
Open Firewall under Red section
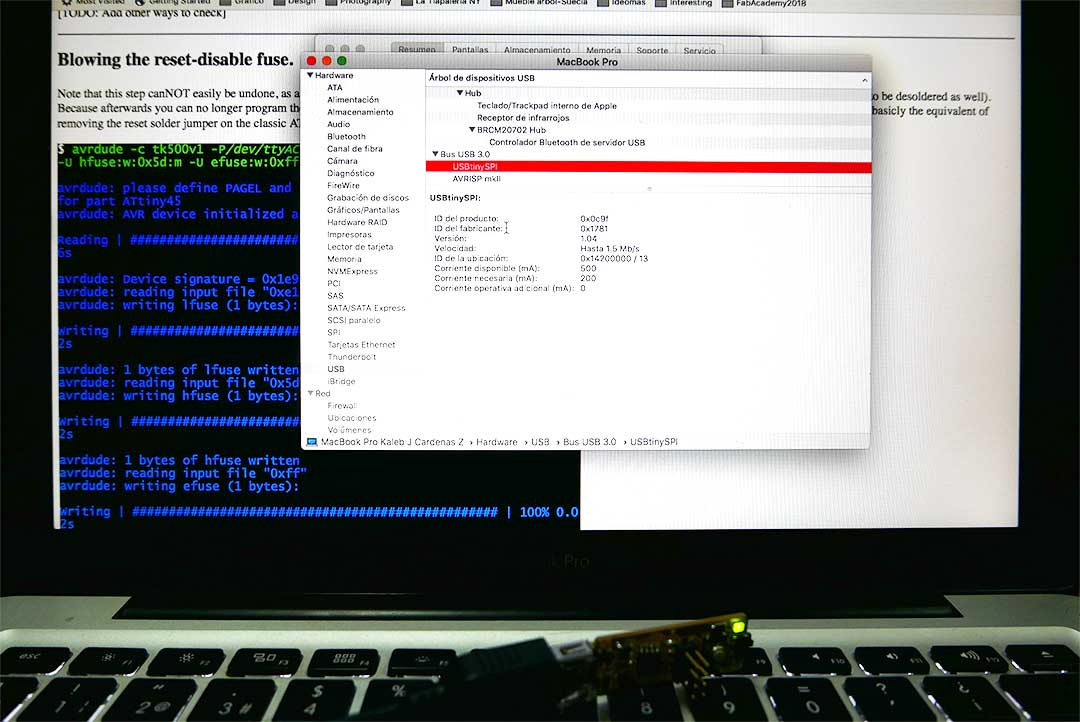pos(342,406)
